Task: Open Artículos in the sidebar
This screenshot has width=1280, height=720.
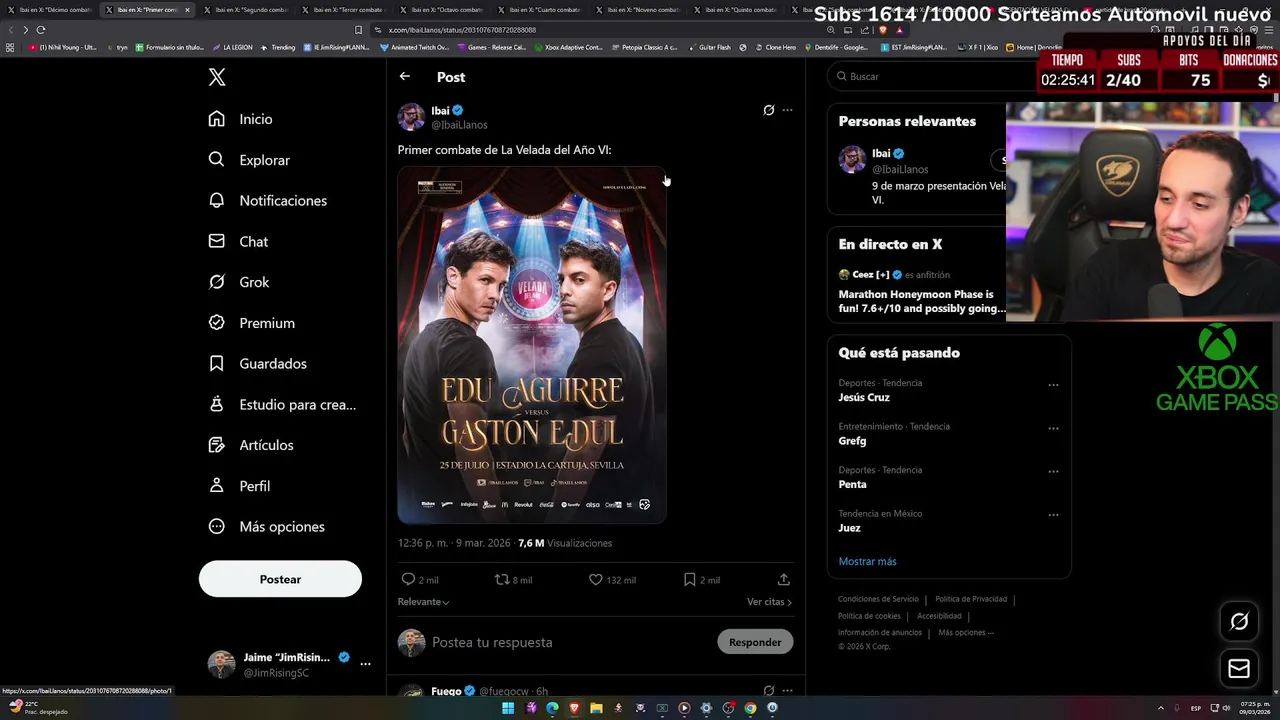Action: click(251, 445)
